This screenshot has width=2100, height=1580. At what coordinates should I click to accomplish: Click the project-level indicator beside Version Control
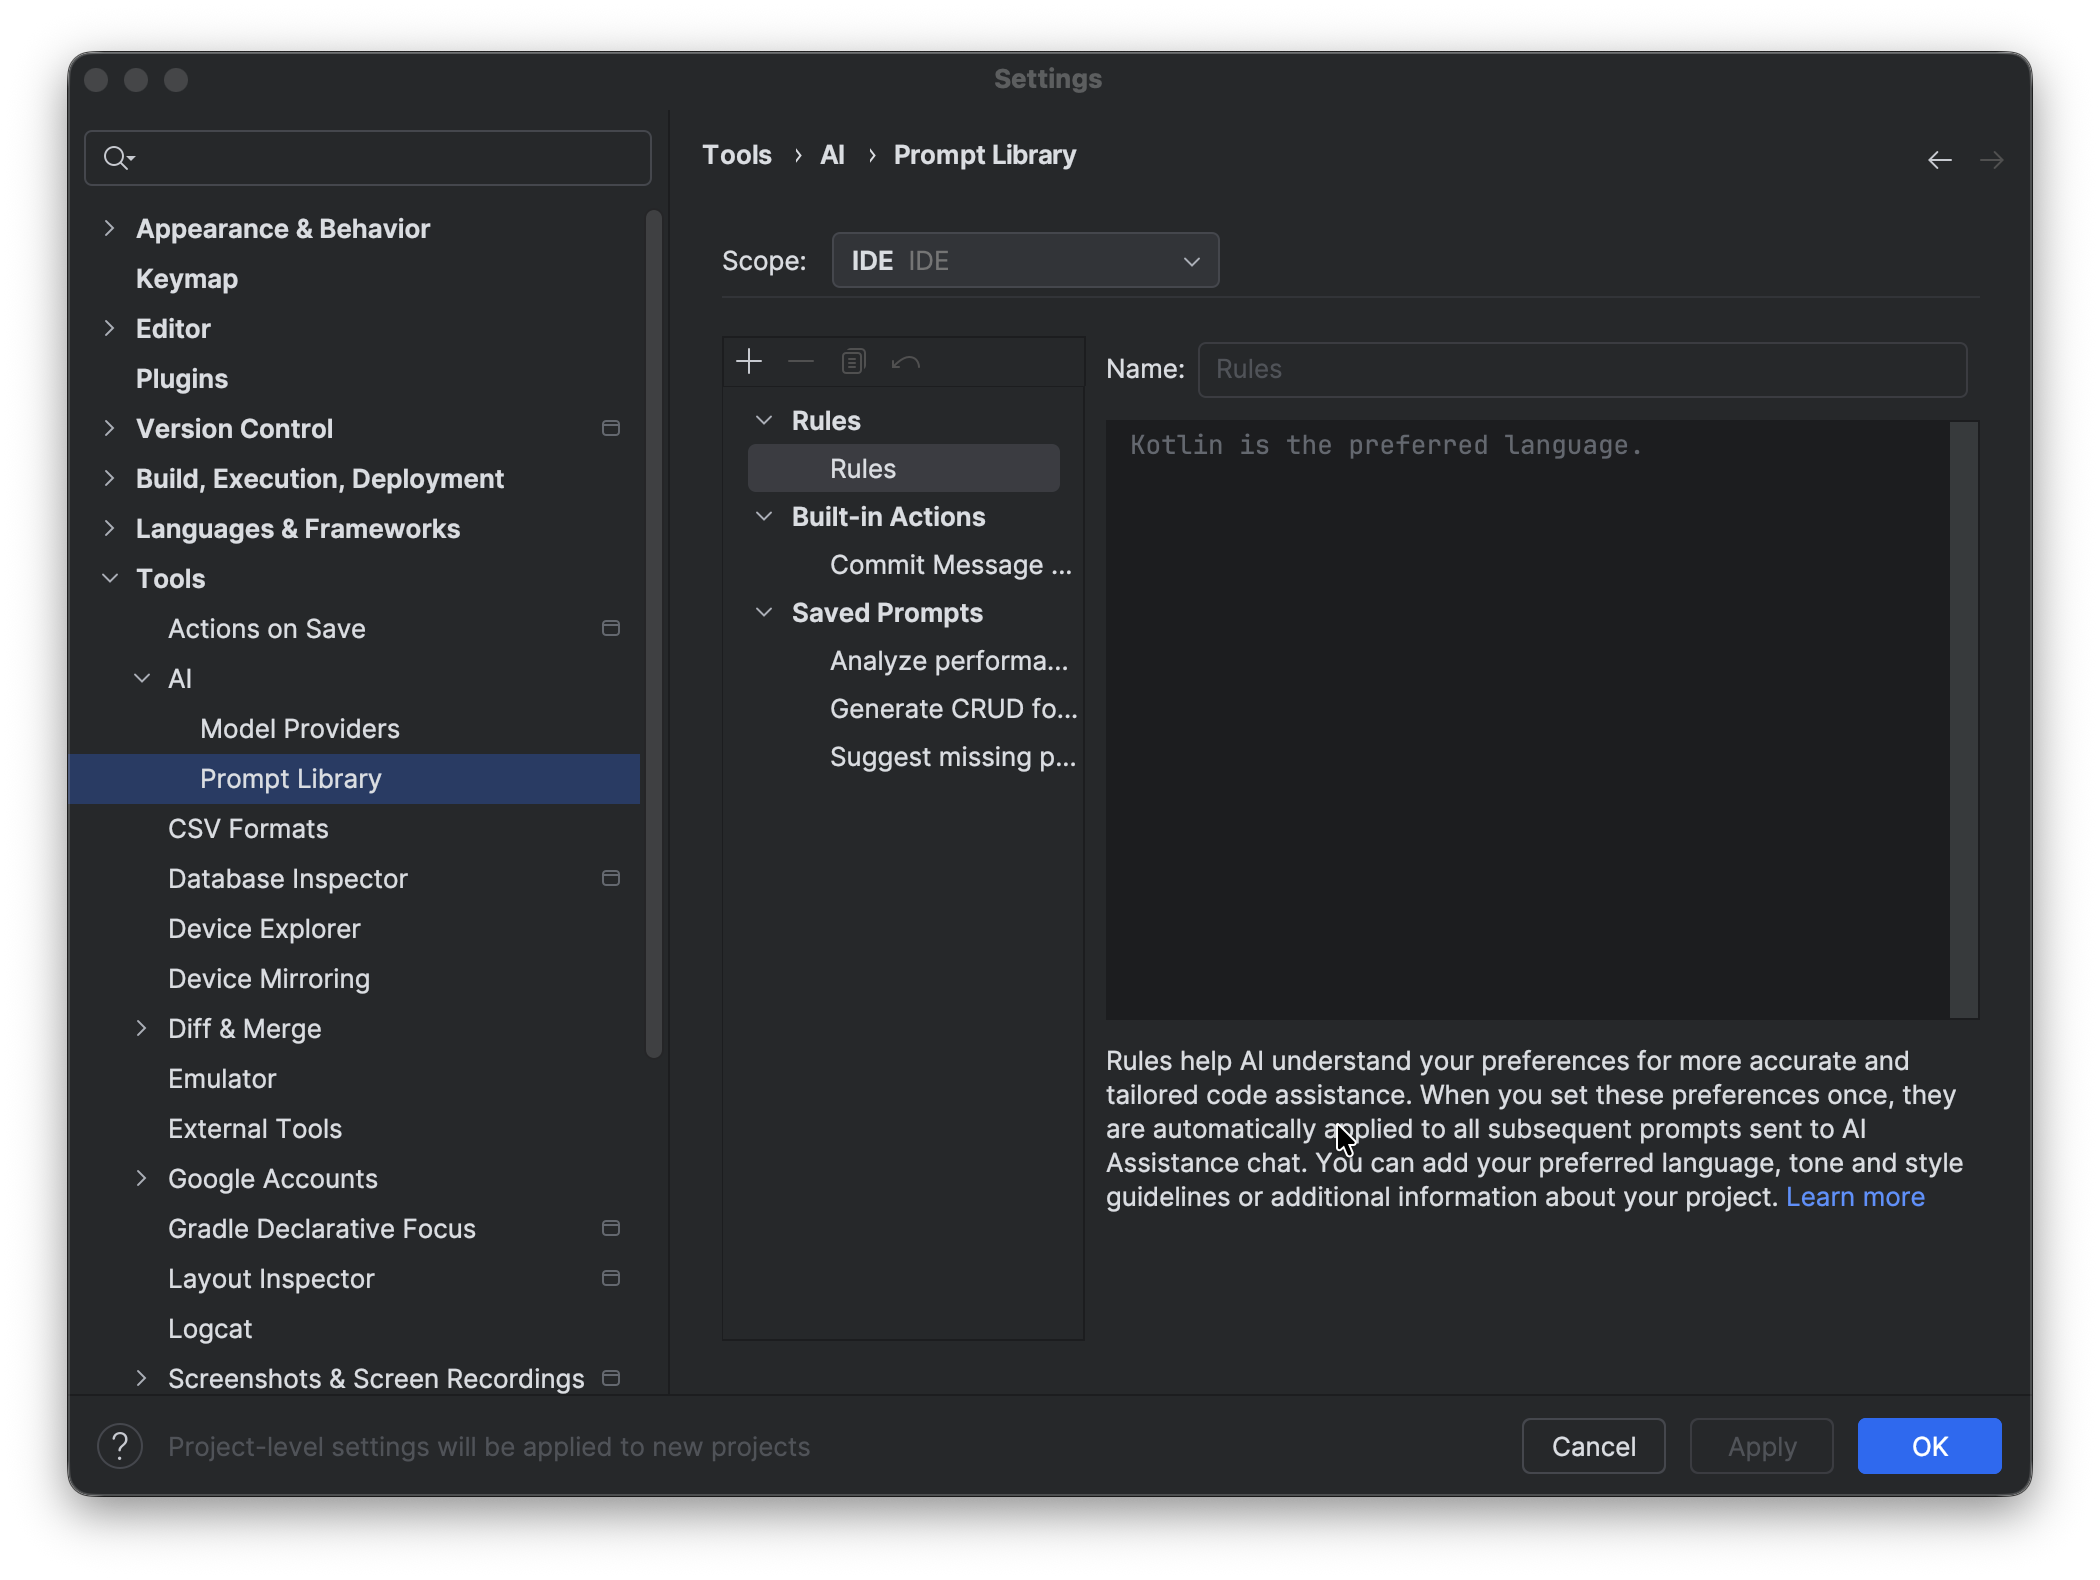click(611, 428)
